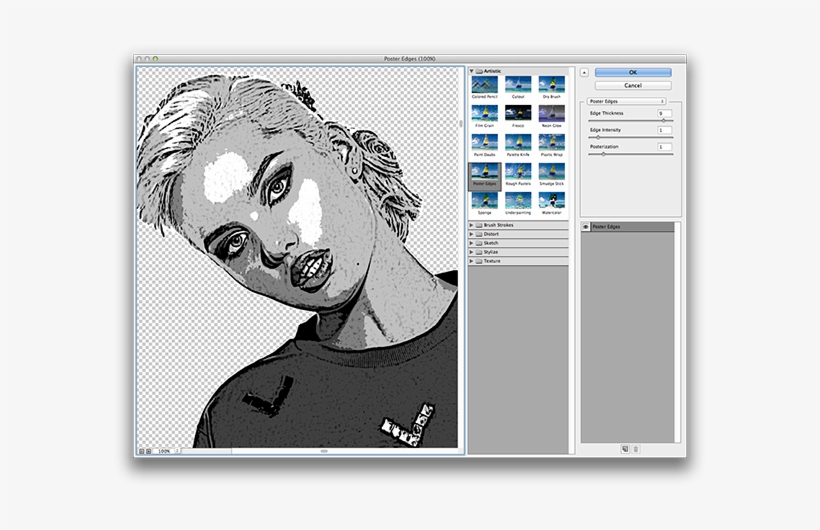
Task: Select the Poster Edges effect layer row
Action: click(628, 227)
